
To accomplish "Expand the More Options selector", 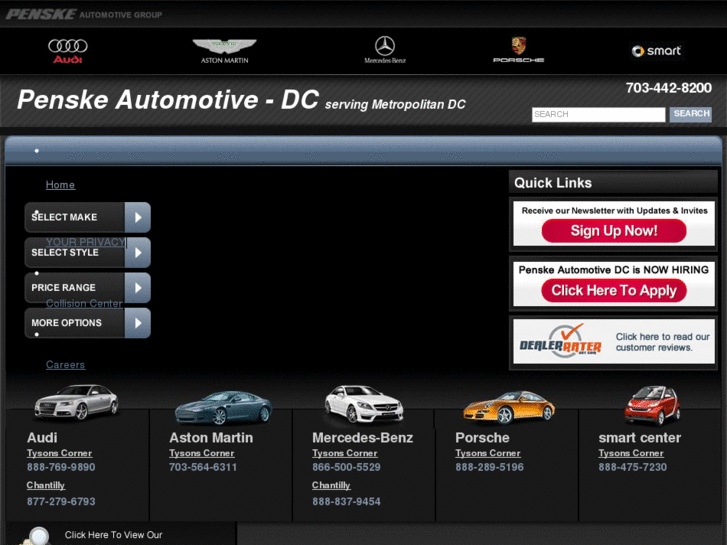I will coord(87,323).
